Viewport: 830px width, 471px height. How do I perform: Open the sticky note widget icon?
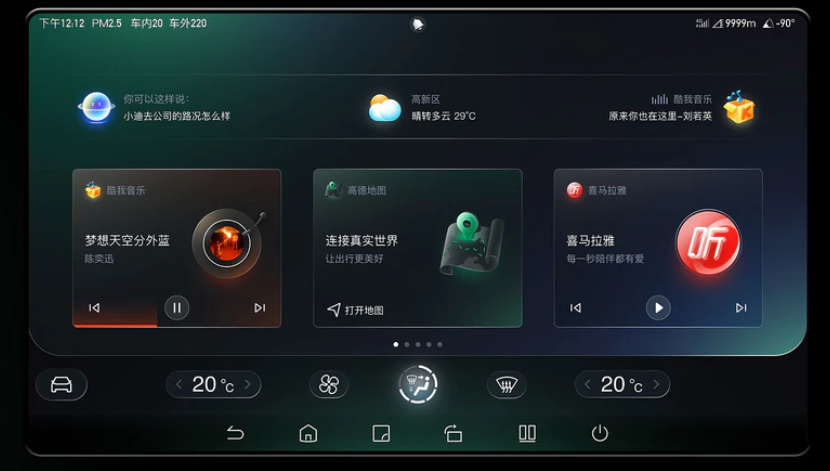click(x=381, y=433)
